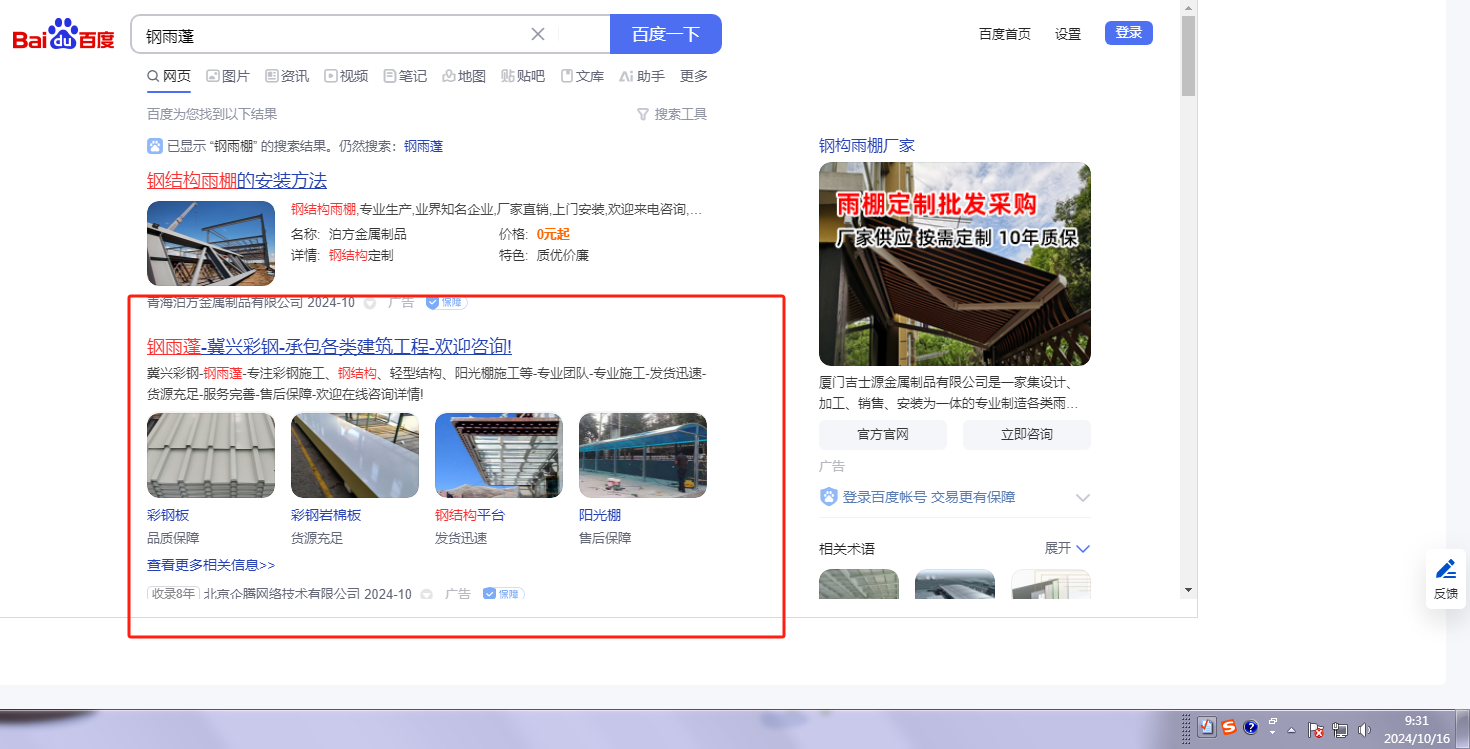The width and height of the screenshot is (1470, 749).
Task: Open 设置 in the top bar
Action: click(x=1068, y=34)
